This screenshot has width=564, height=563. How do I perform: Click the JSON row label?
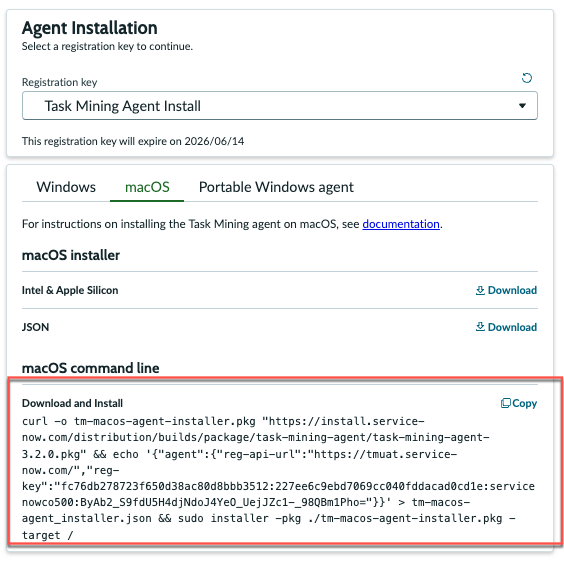coord(36,327)
